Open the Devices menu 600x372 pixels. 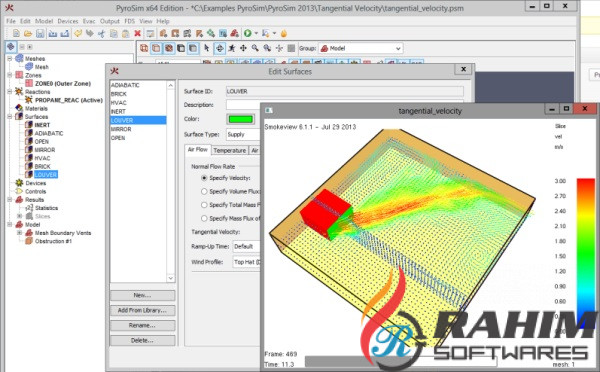point(68,21)
